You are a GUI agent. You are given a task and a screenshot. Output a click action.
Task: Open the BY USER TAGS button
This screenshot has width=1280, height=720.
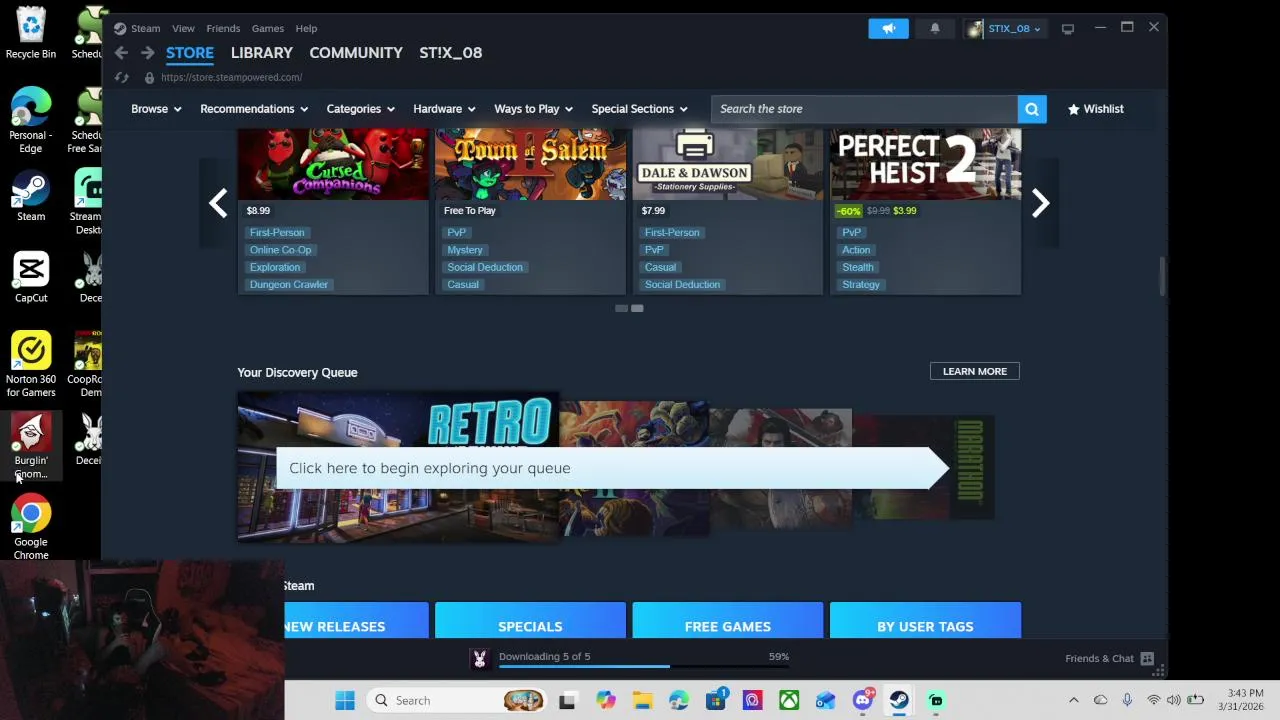pyautogui.click(x=925, y=620)
